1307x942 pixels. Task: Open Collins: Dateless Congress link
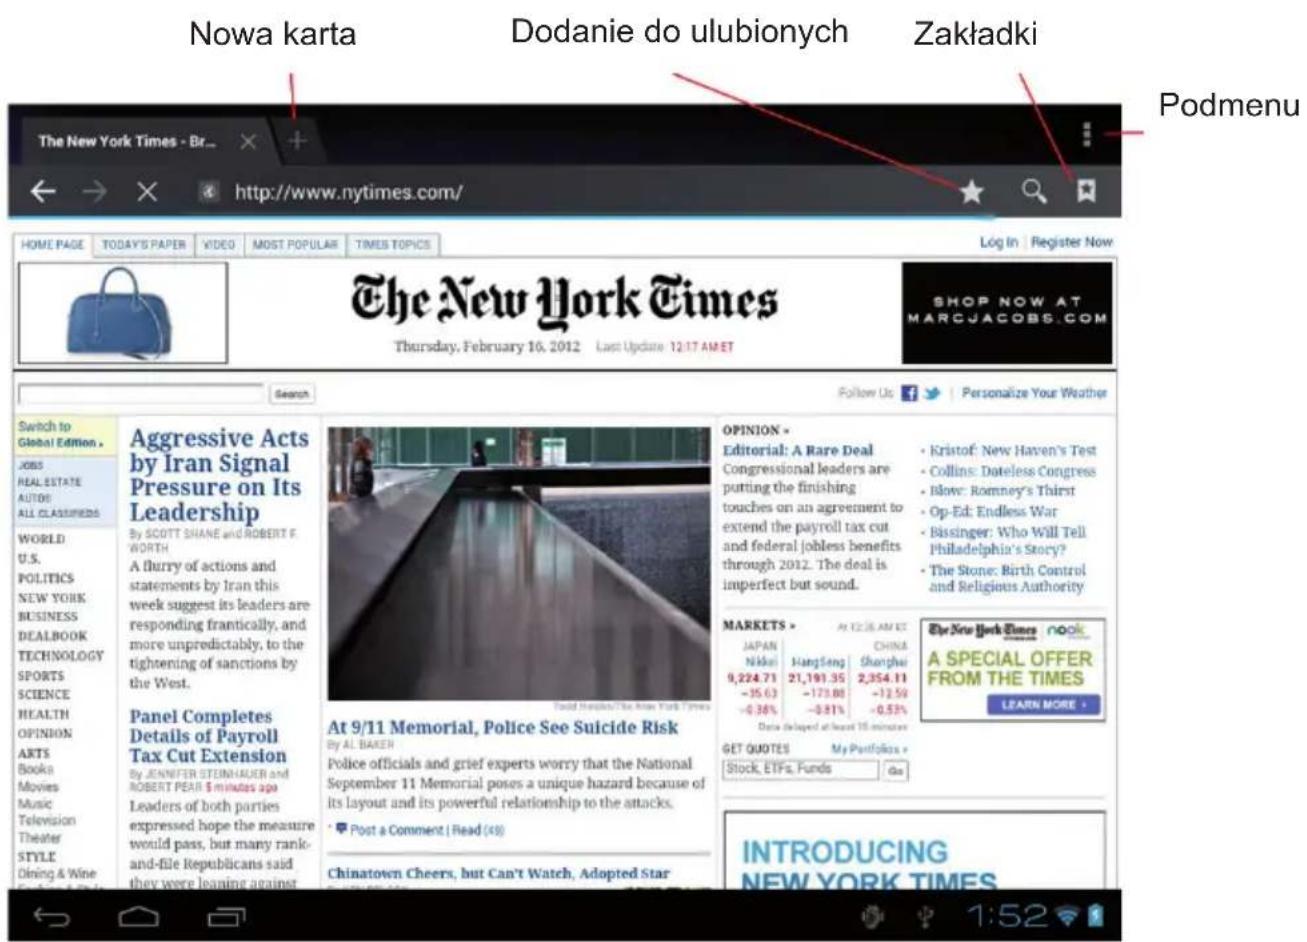[1012, 471]
